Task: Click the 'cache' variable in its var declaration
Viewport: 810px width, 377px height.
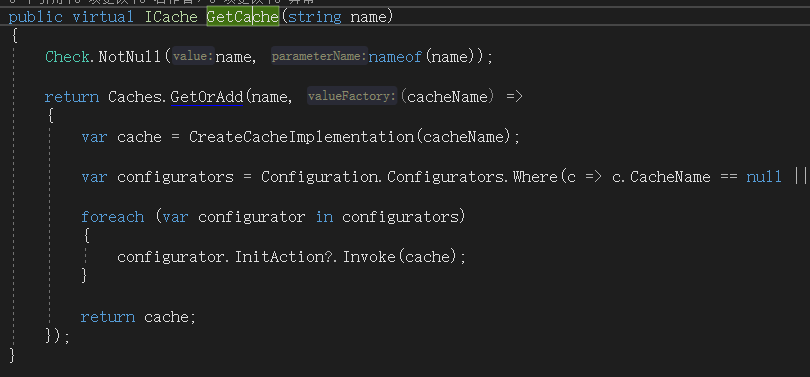Action: pyautogui.click(x=139, y=137)
